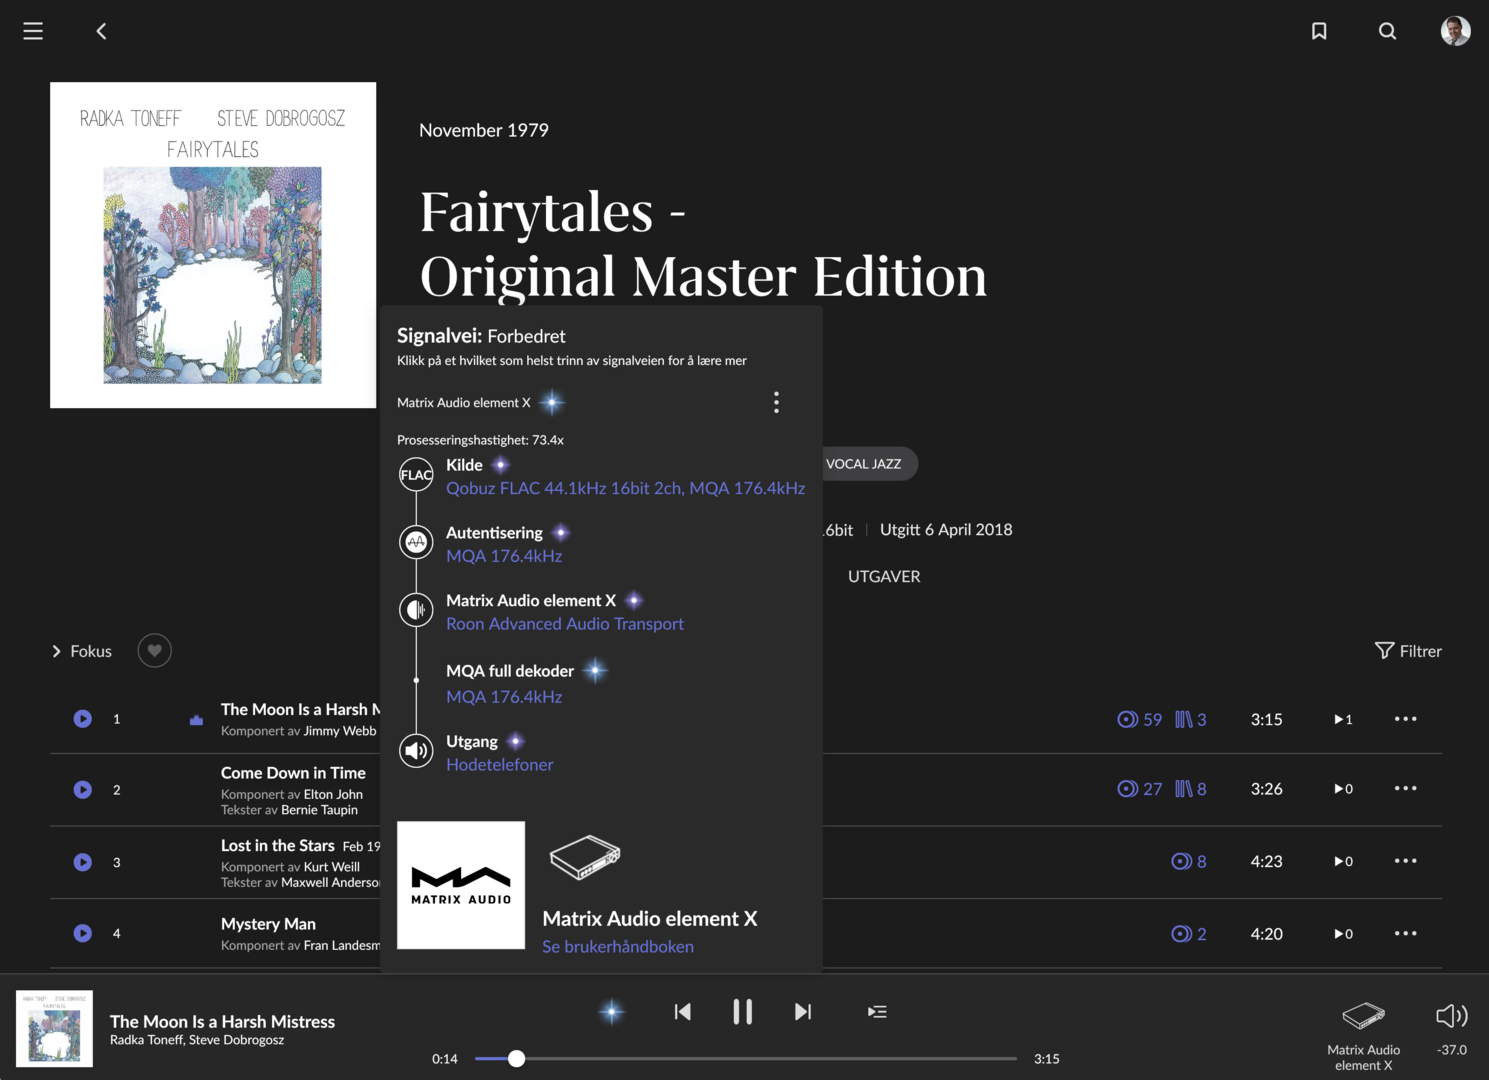Open more options for track 1
Image resolution: width=1489 pixels, height=1080 pixels.
coord(1405,719)
